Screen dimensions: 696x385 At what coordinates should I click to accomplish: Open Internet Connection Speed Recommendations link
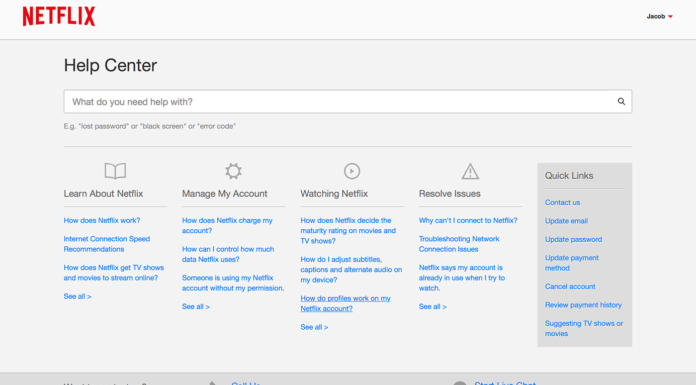(x=107, y=244)
